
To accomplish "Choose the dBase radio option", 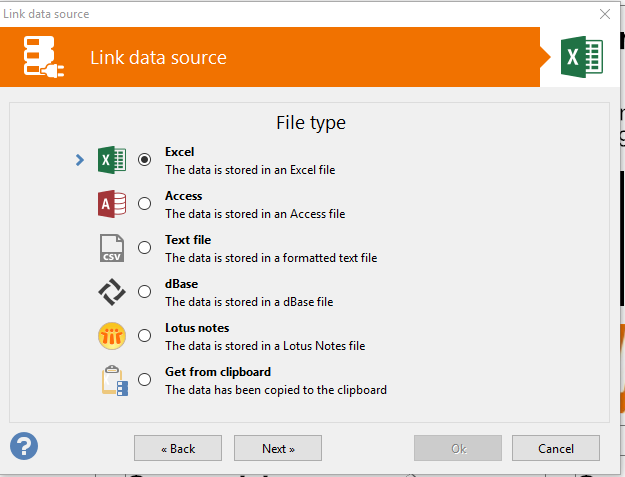I will pyautogui.click(x=144, y=292).
